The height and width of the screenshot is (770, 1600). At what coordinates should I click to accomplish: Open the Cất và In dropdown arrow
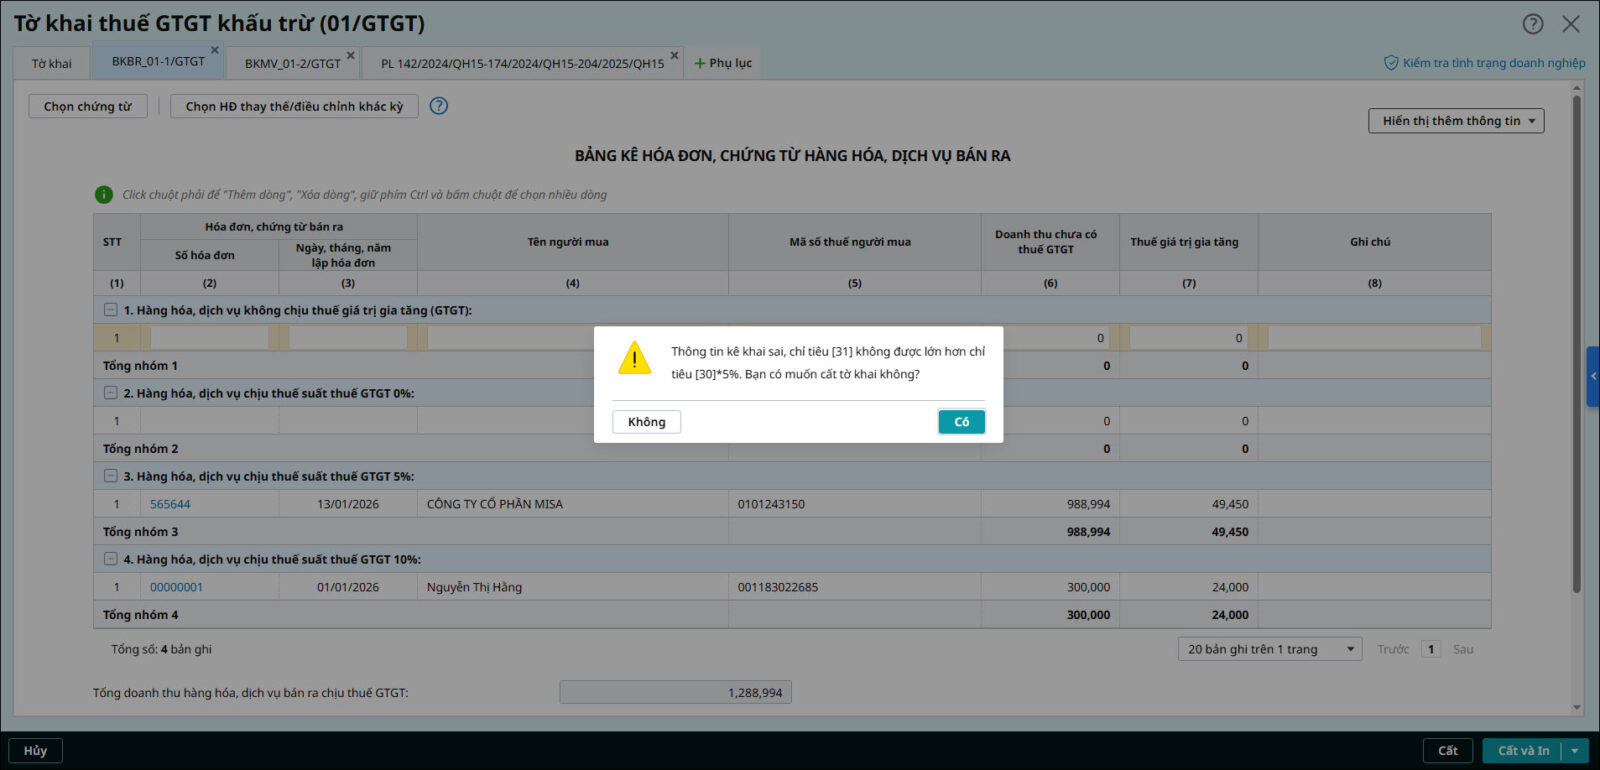tap(1575, 751)
